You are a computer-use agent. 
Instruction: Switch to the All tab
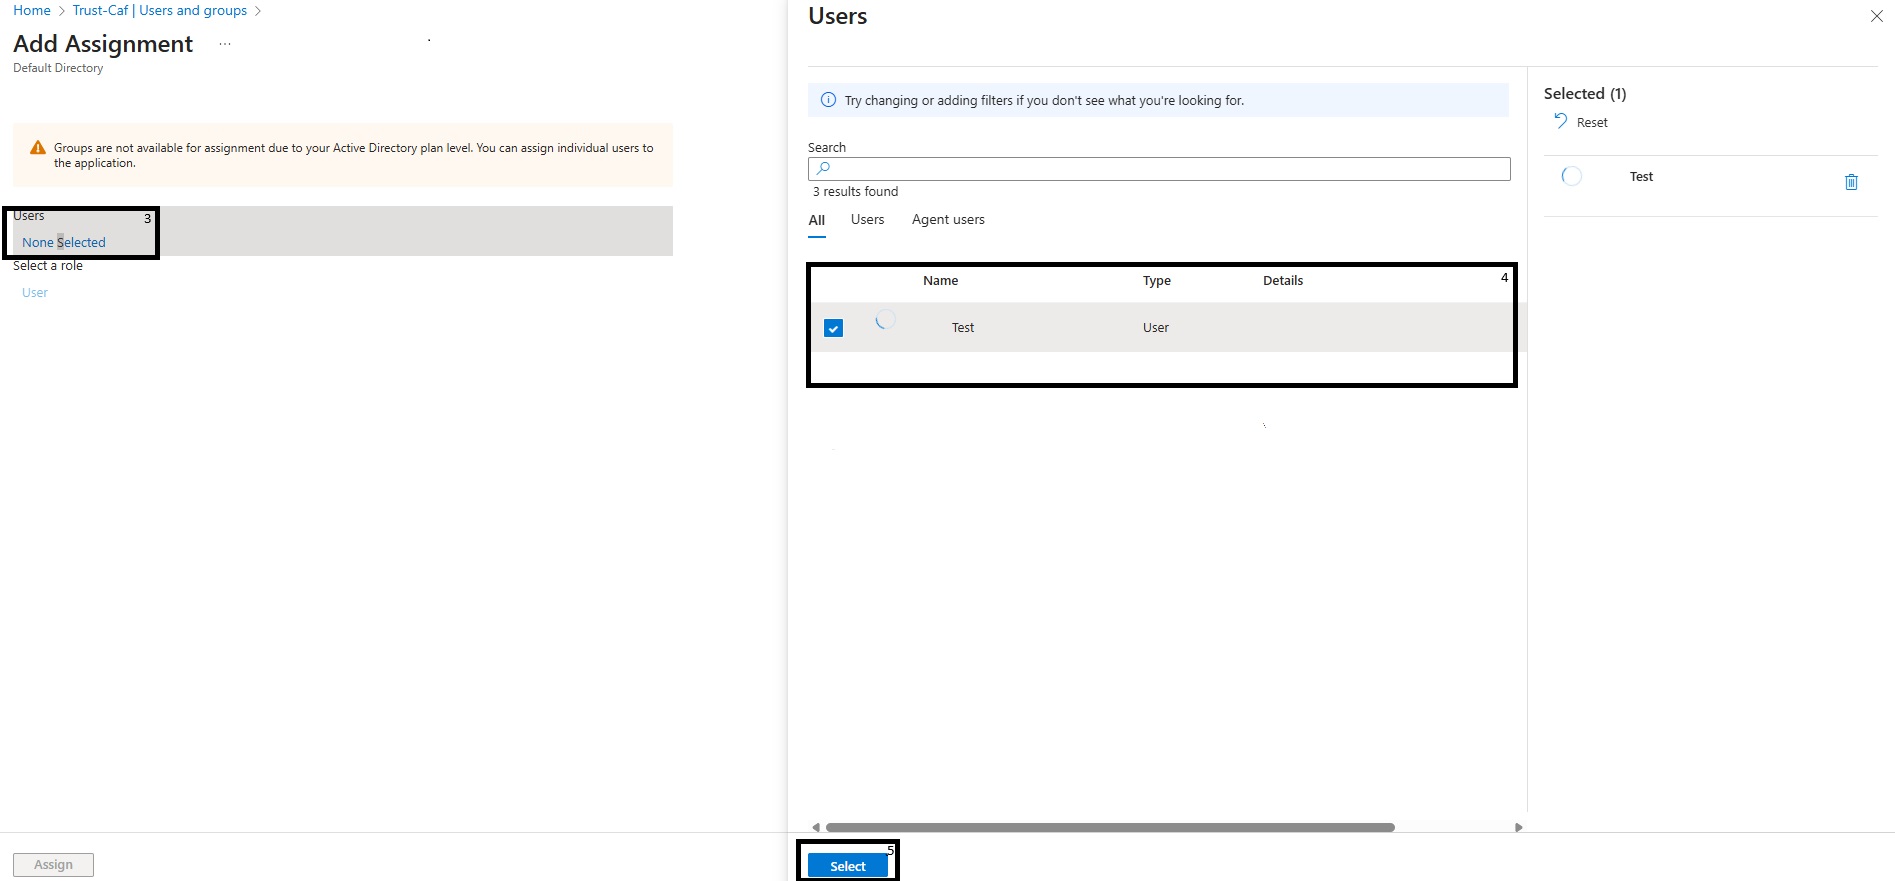coord(817,221)
